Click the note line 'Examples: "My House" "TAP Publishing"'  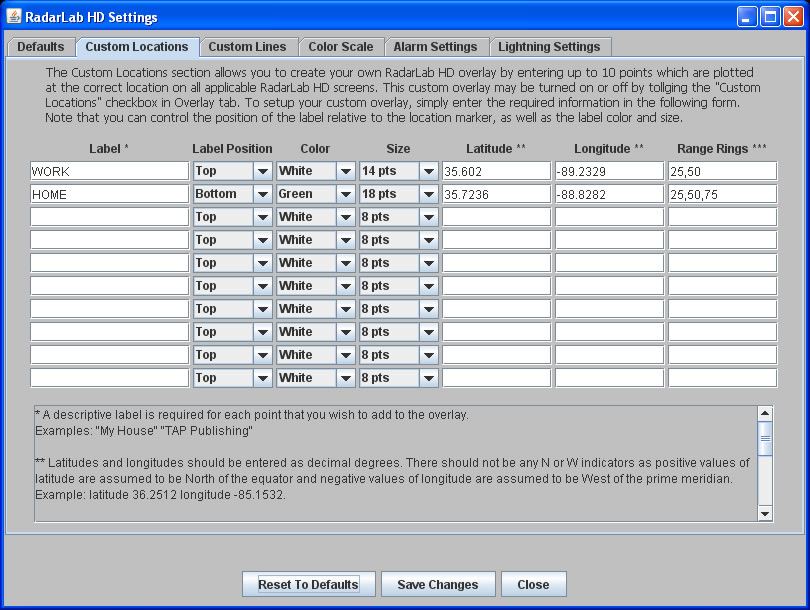[x=144, y=431]
